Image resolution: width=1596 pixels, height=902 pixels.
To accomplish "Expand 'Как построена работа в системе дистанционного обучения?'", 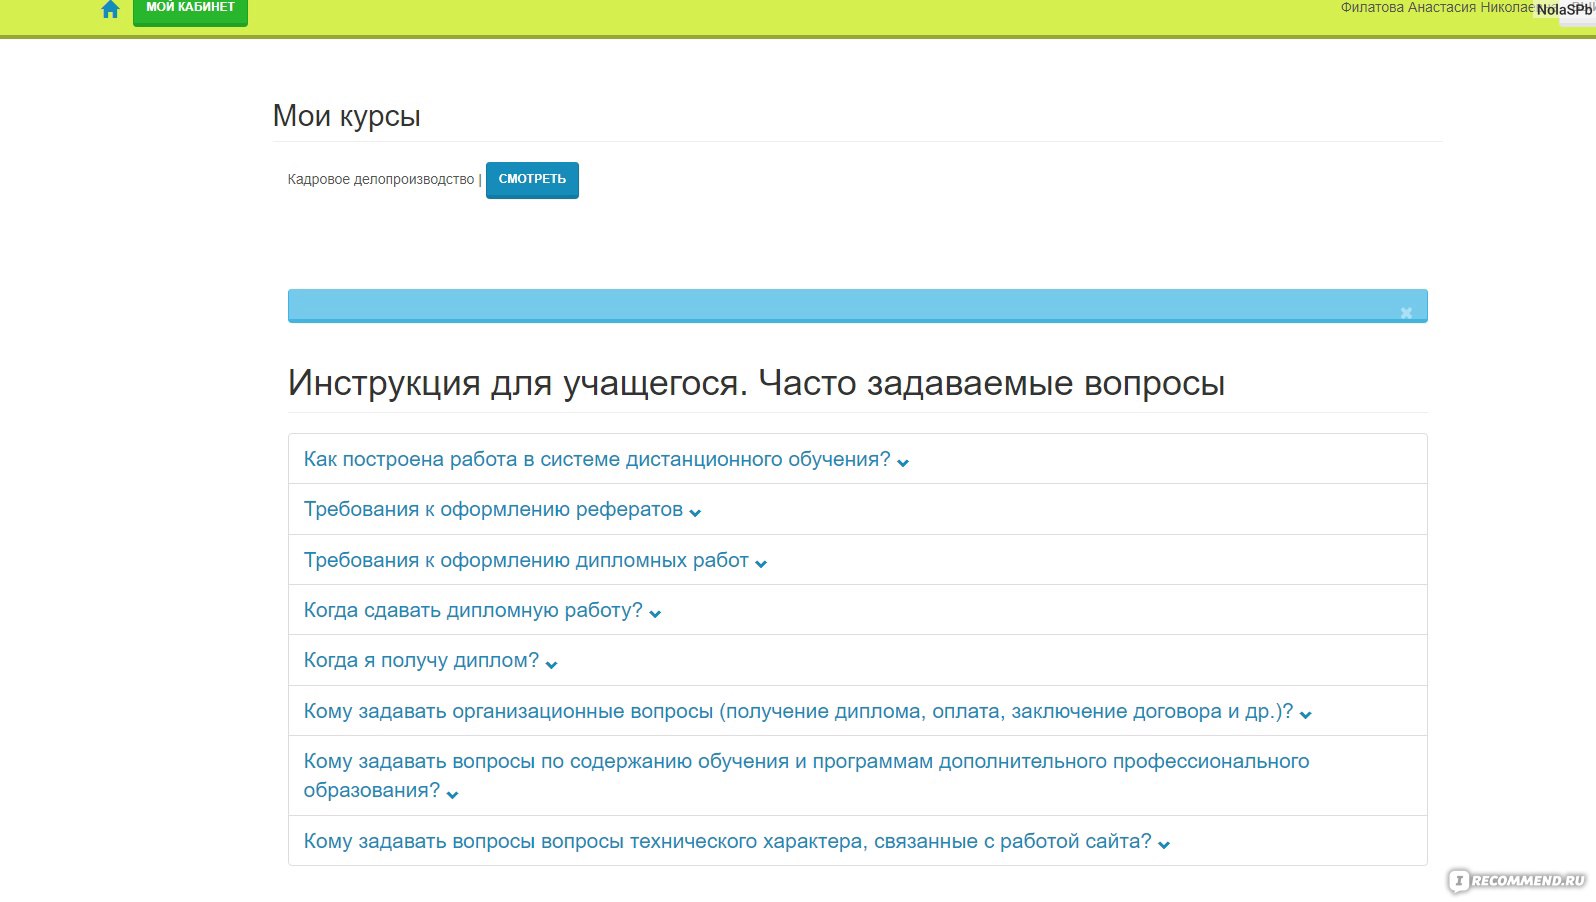I will (x=606, y=459).
